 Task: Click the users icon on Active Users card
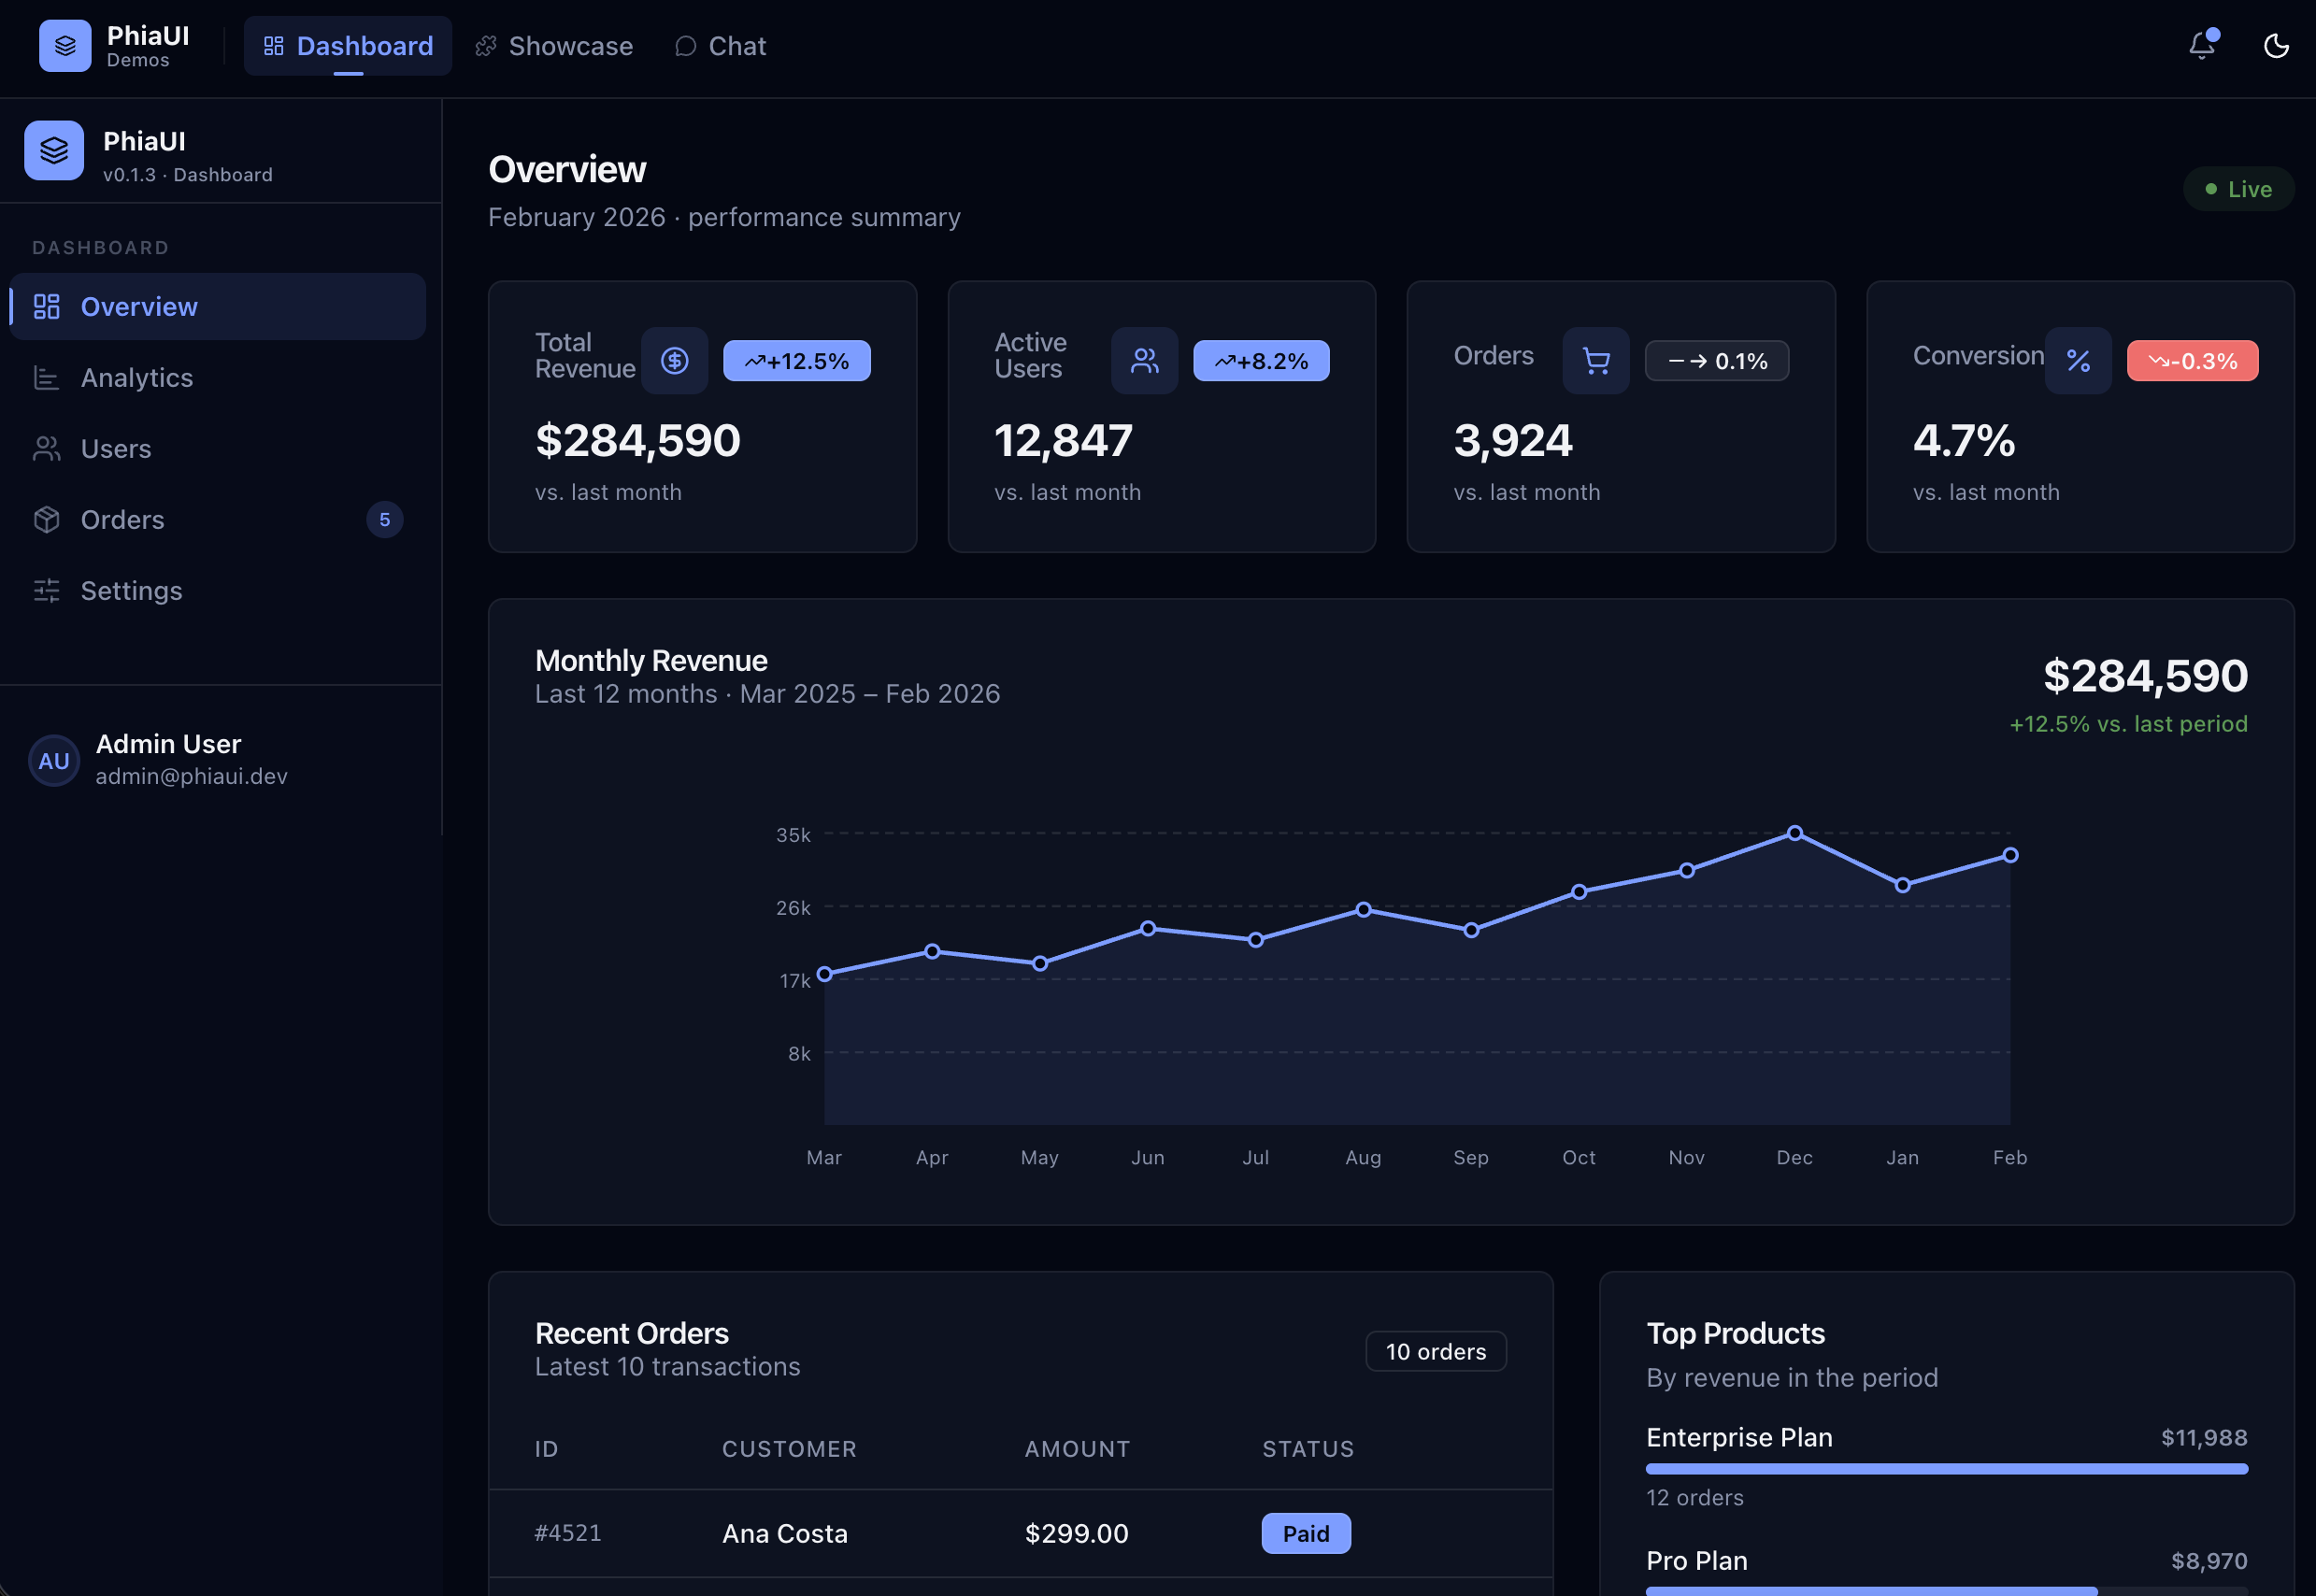1143,360
